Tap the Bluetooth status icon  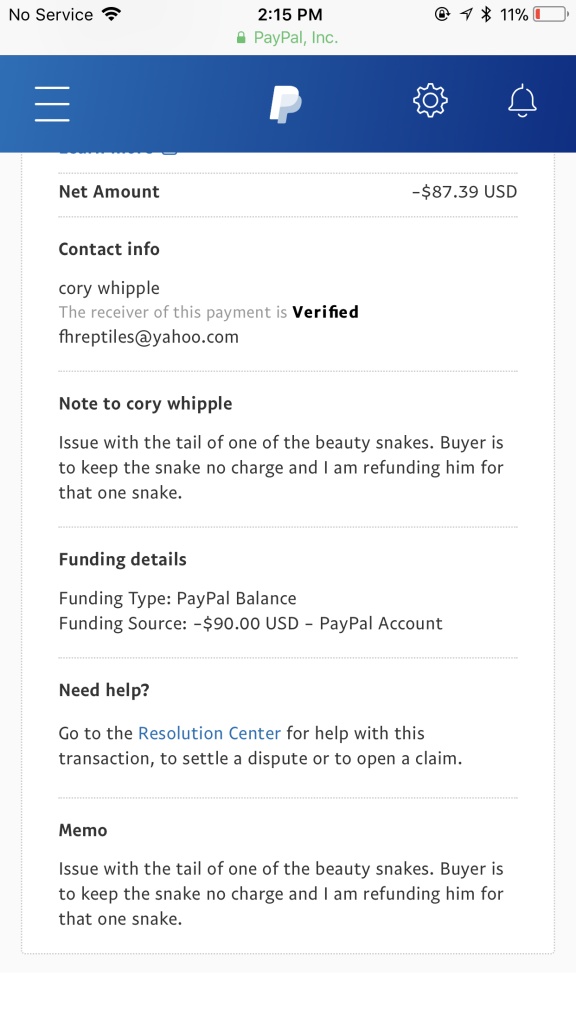(x=485, y=14)
